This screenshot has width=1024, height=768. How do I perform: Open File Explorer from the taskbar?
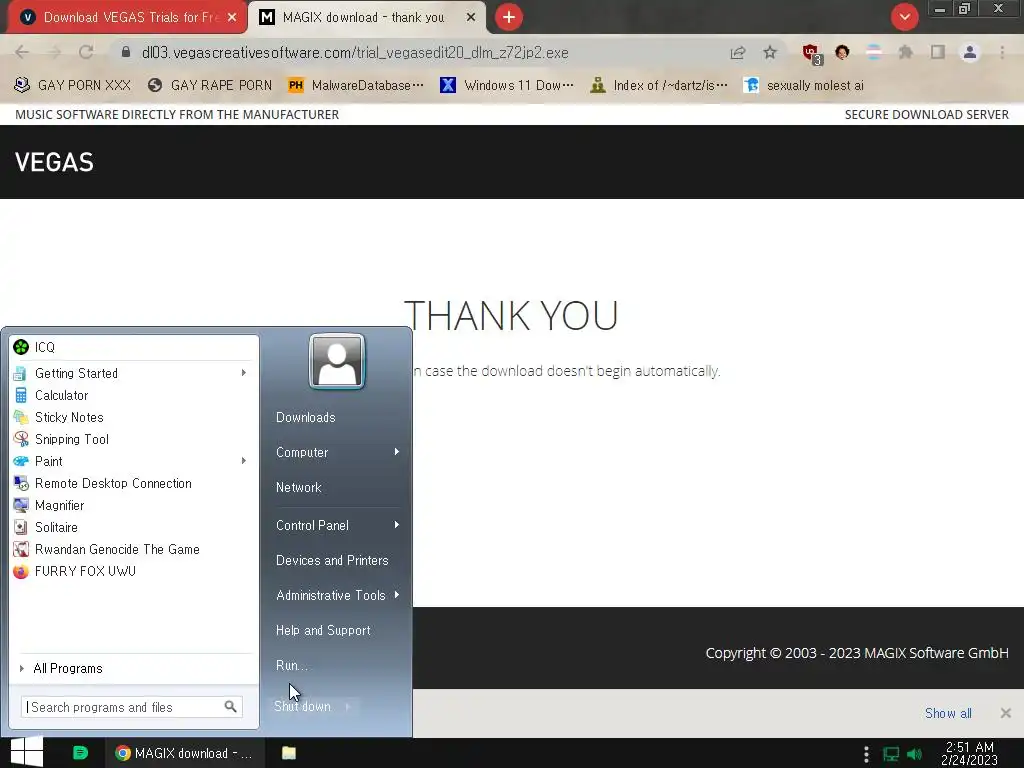289,753
